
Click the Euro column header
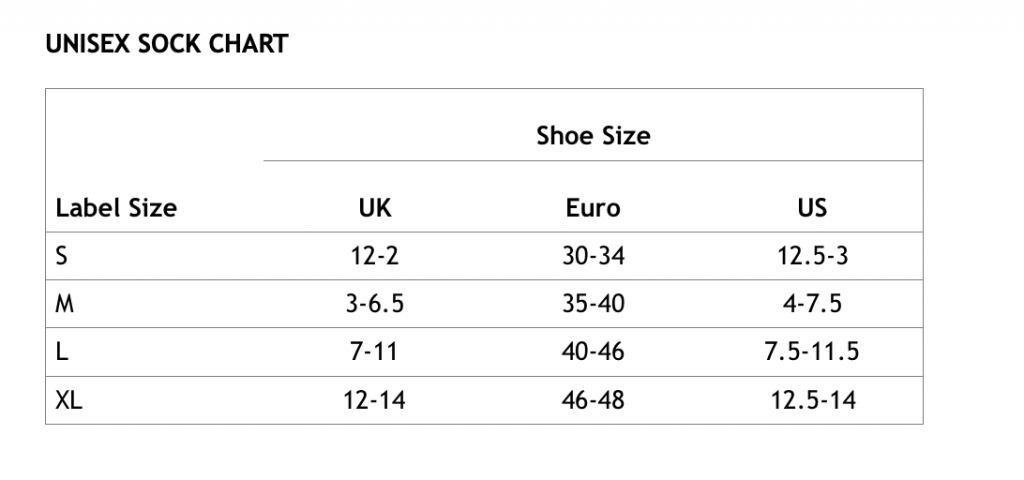(x=593, y=208)
